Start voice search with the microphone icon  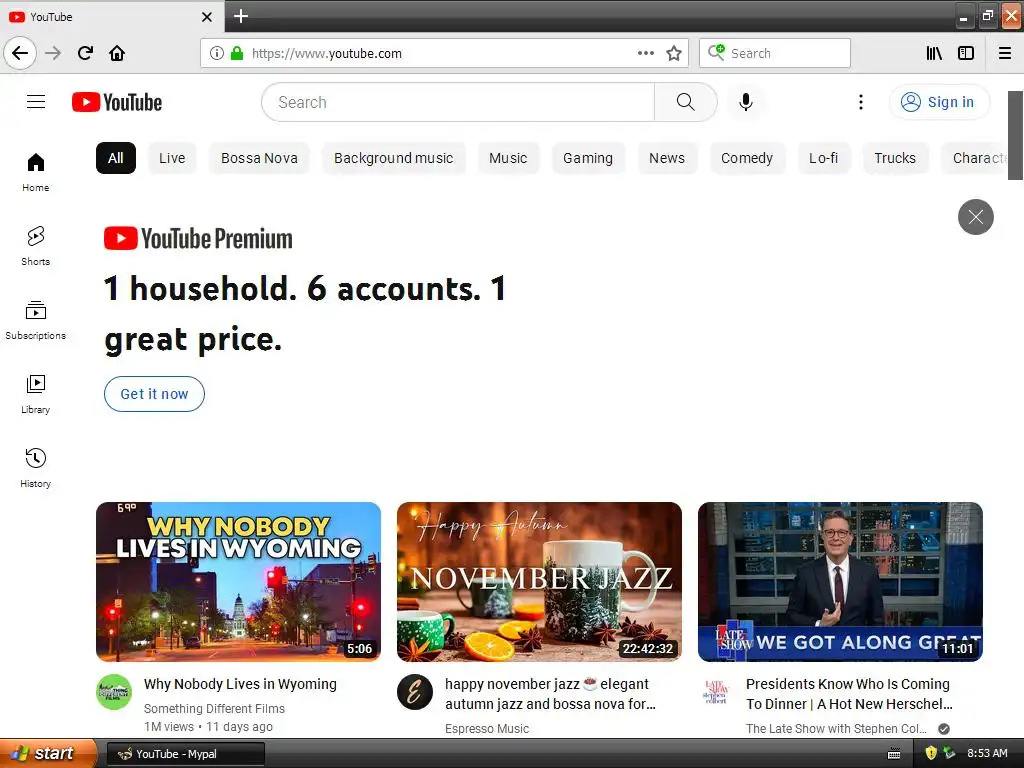click(746, 102)
